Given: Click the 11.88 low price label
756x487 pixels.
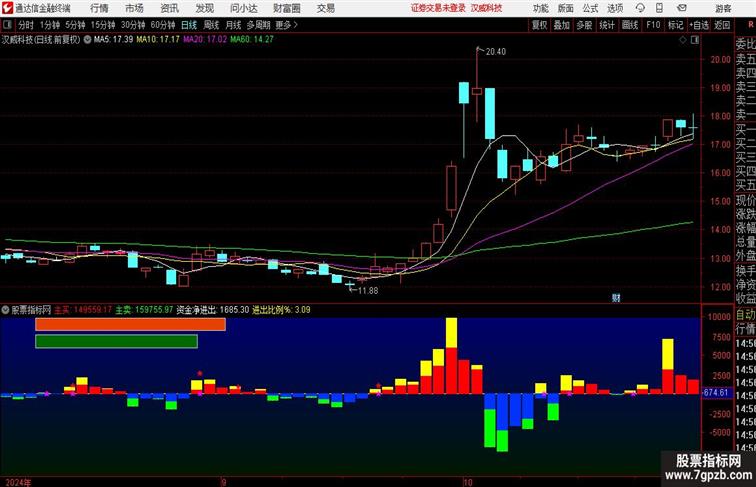Looking at the screenshot, I should tap(368, 291).
